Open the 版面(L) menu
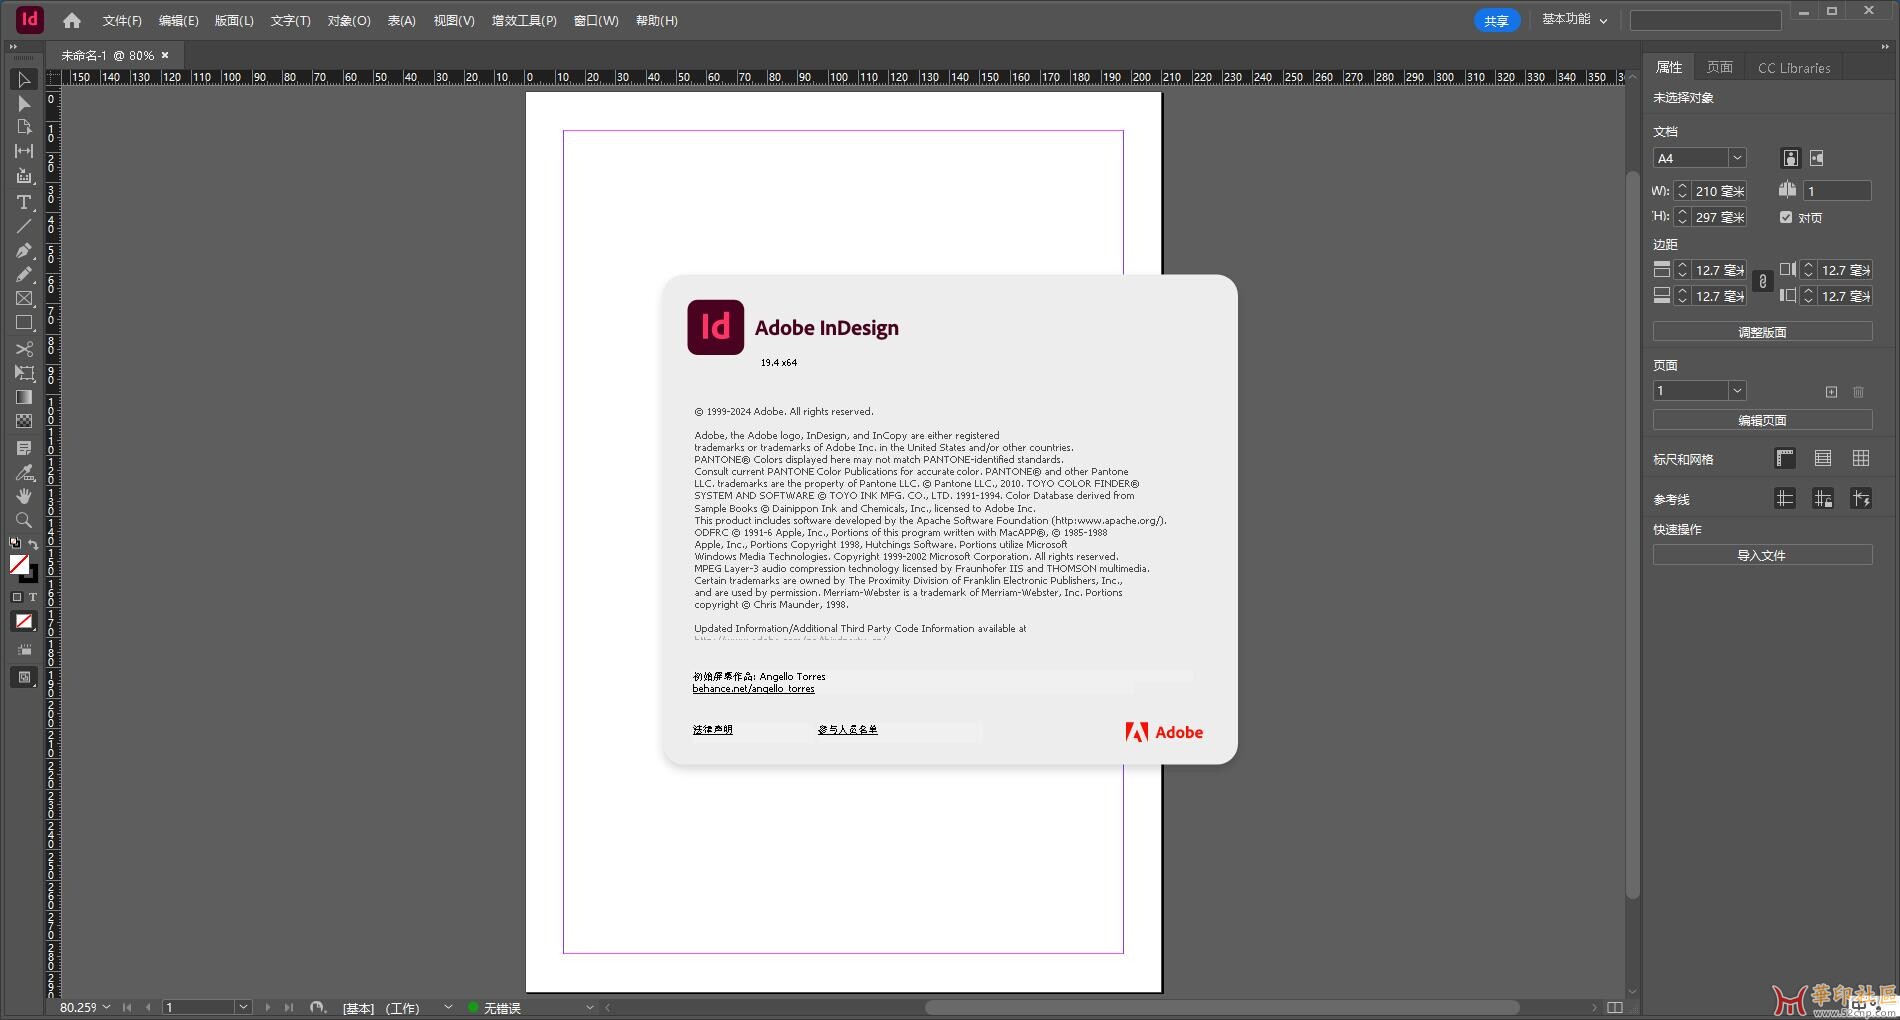The image size is (1900, 1020). pyautogui.click(x=234, y=20)
